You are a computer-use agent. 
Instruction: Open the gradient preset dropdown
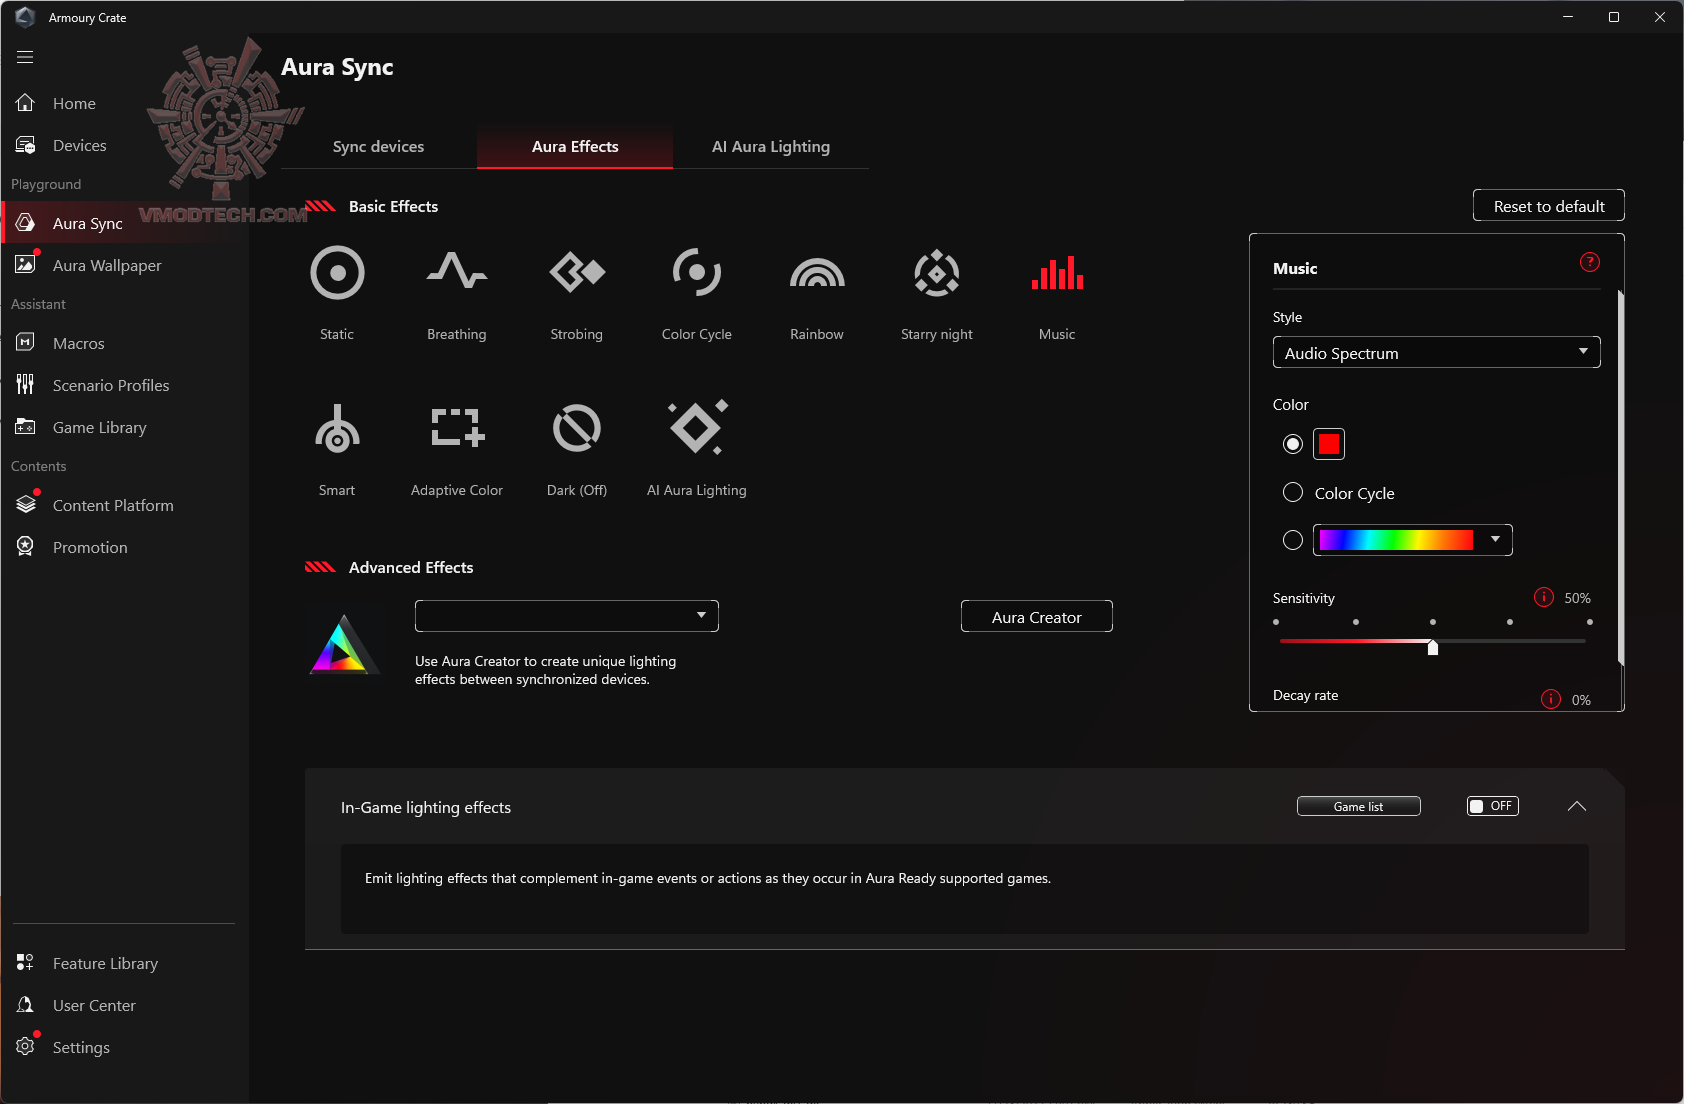(x=1412, y=540)
